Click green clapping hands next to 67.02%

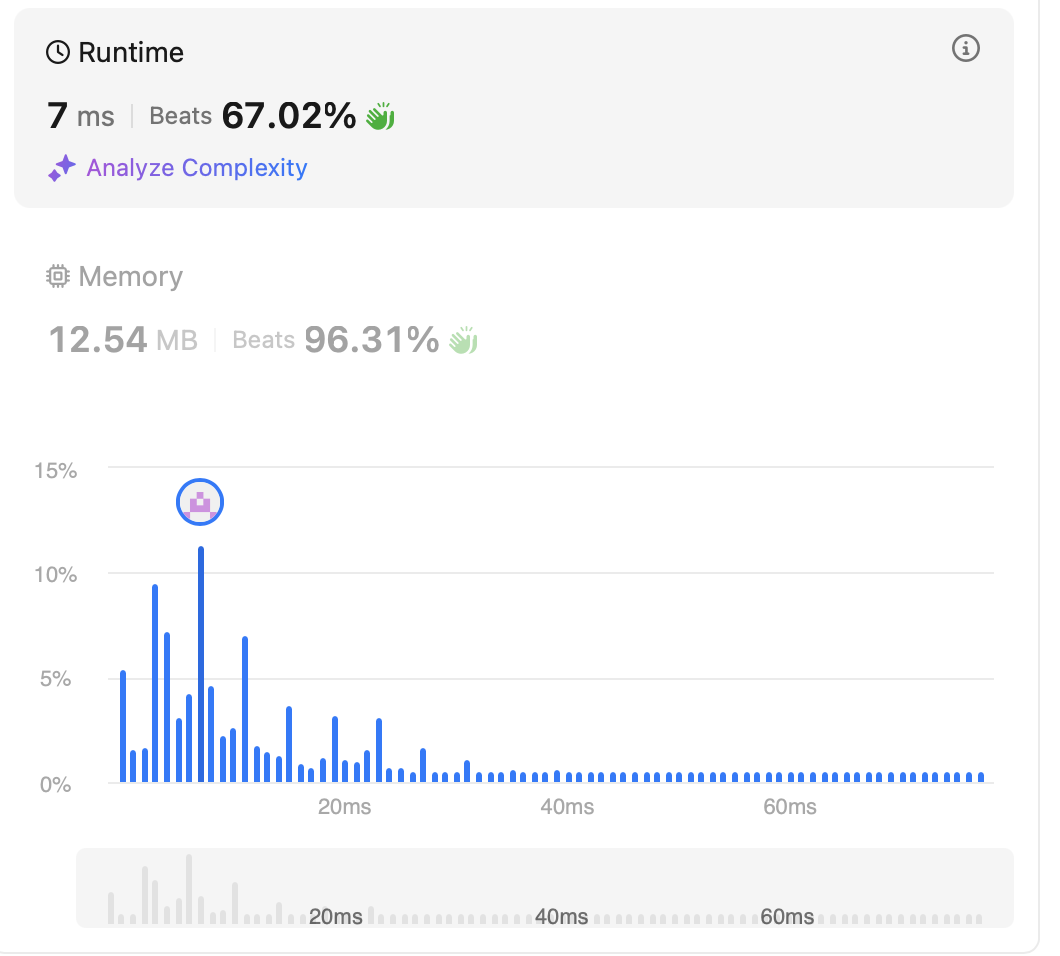[380, 117]
